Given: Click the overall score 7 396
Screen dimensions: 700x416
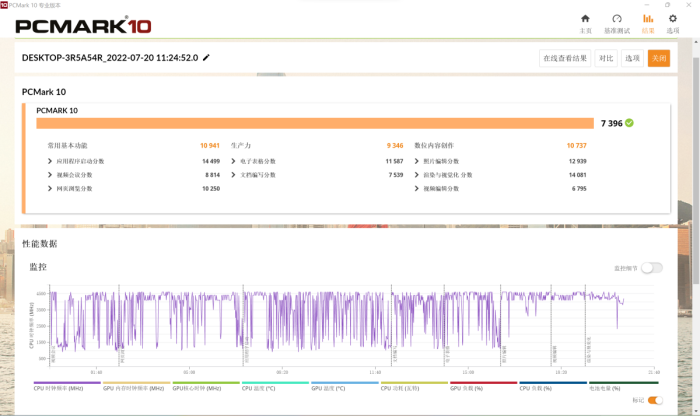Looking at the screenshot, I should pos(611,124).
